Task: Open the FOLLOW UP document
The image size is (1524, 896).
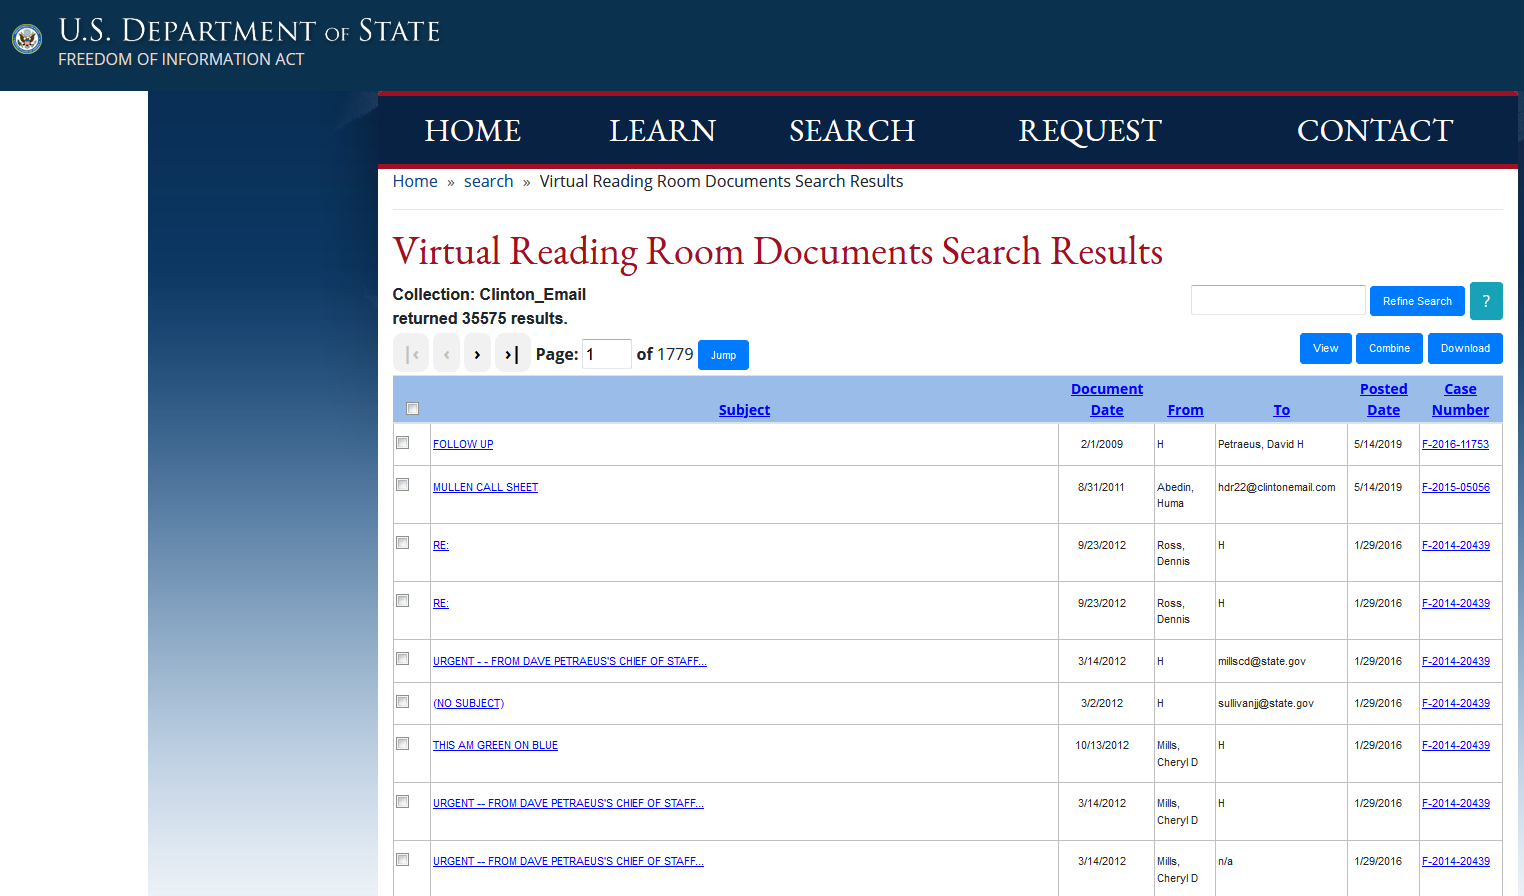Action: [x=463, y=444]
